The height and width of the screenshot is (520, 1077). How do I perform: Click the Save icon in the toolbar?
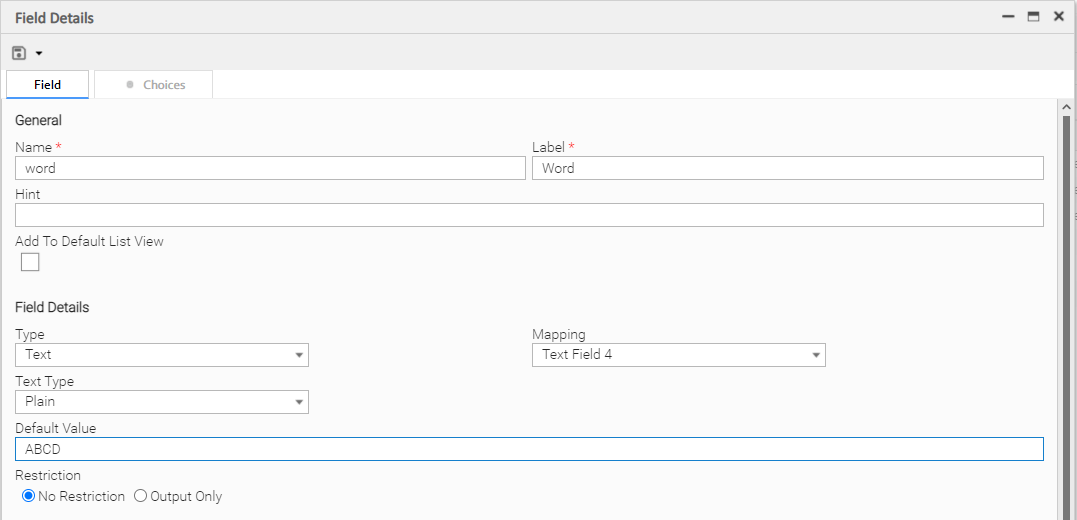(19, 53)
